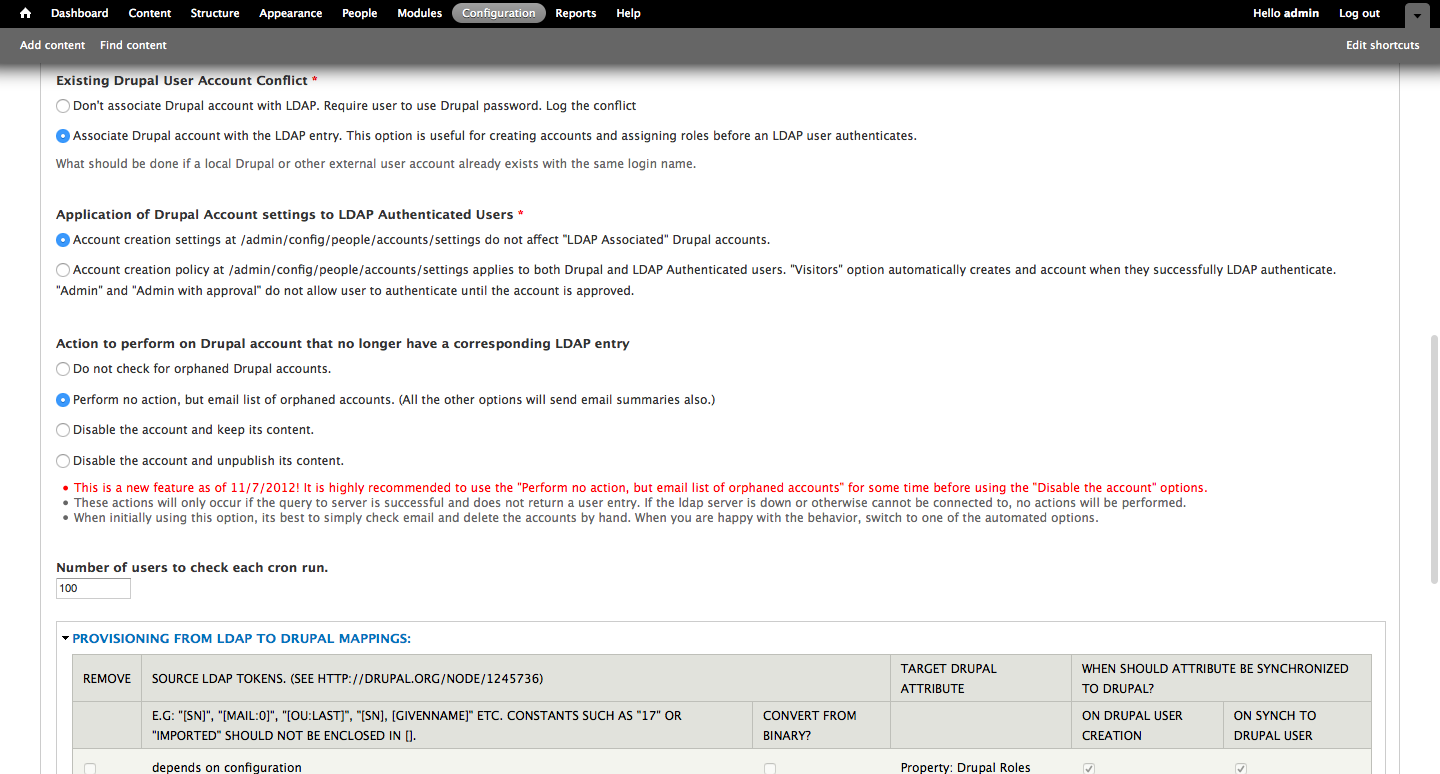Click the Add content shortcut
The height and width of the screenshot is (774, 1440).
53,45
